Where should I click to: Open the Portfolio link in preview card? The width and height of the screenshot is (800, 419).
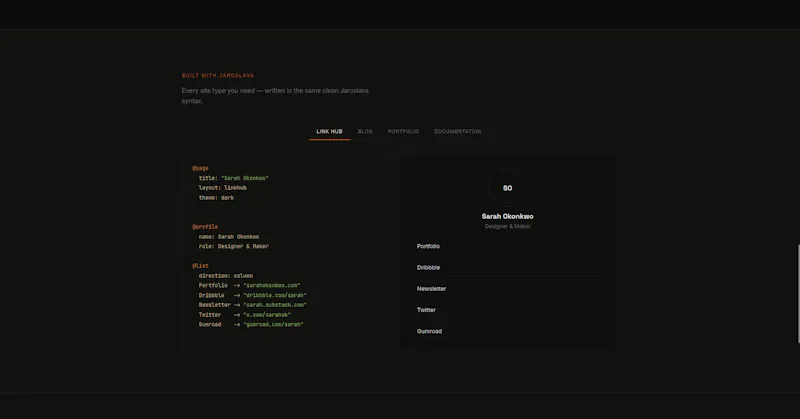point(508,246)
